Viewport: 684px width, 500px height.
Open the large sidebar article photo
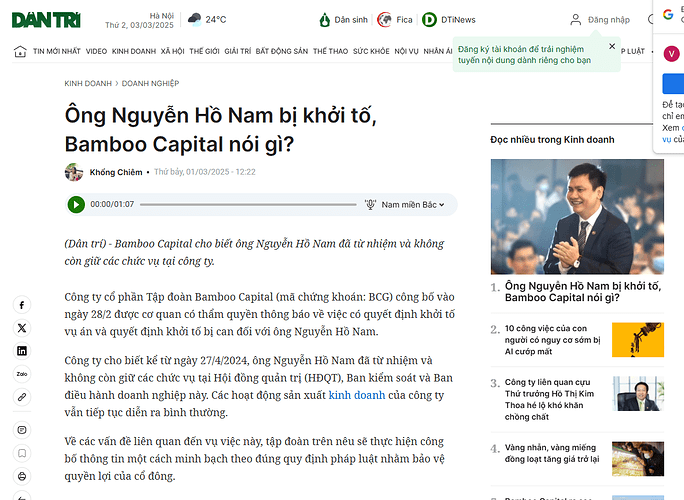(x=577, y=216)
